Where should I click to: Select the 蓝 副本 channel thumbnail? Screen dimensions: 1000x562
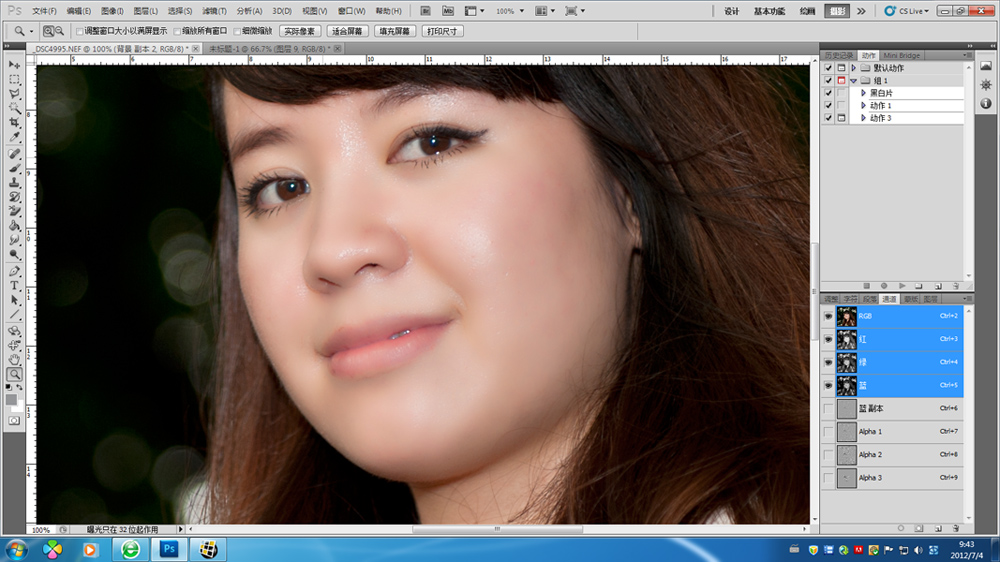pos(846,409)
